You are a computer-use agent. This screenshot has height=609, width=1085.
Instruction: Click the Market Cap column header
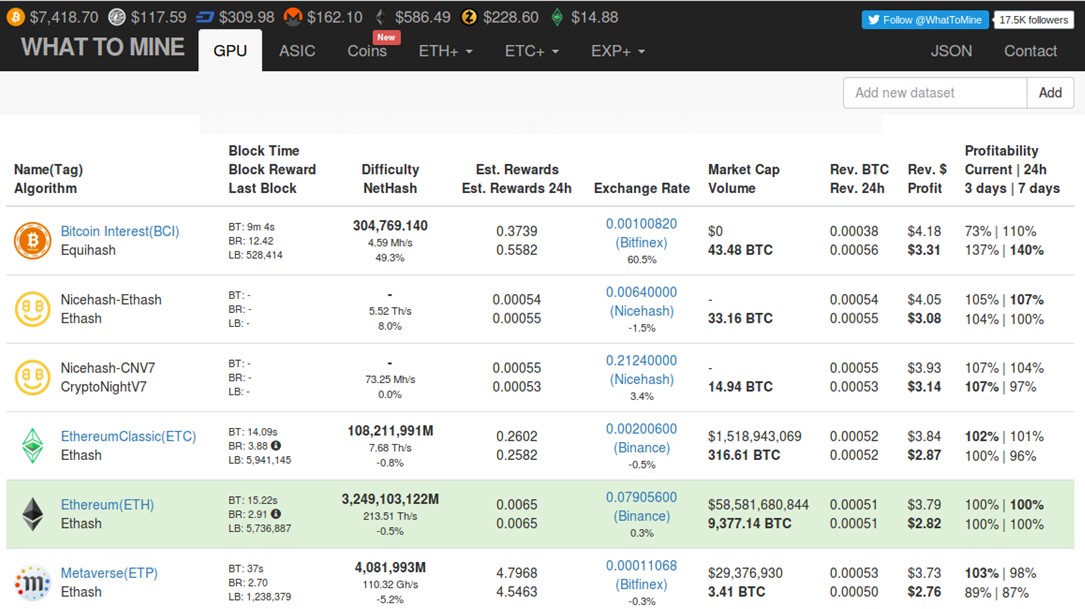[x=743, y=170]
